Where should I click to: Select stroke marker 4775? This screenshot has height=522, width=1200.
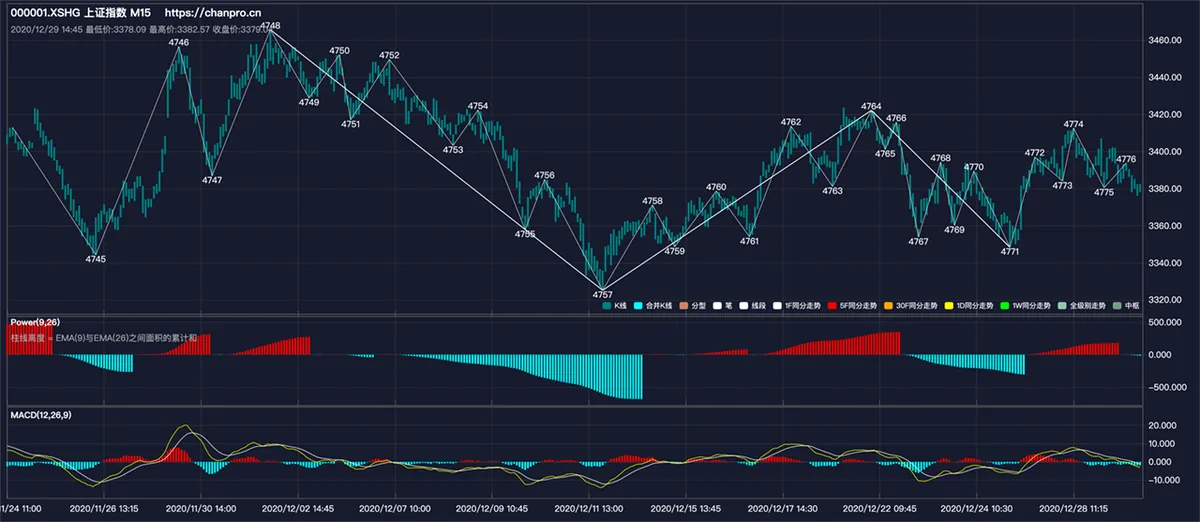pos(1104,192)
